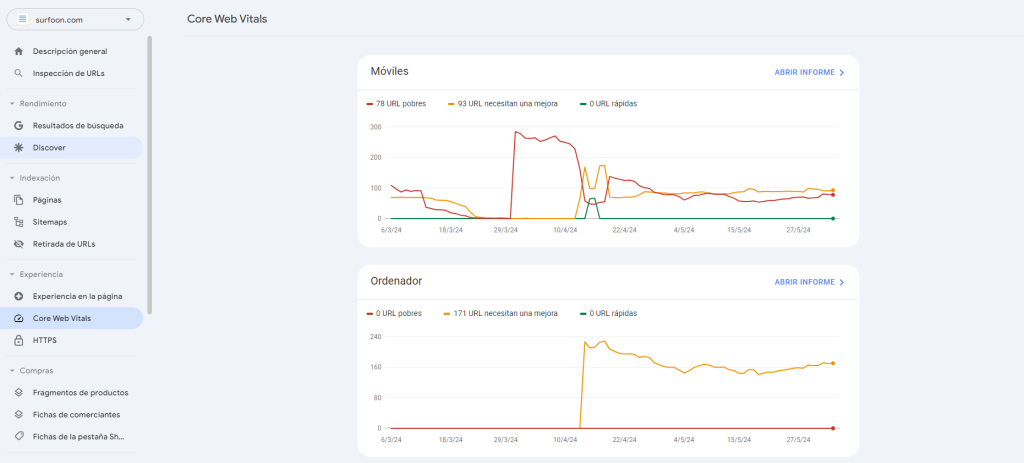Collapse the Rendimiento section
The width and height of the screenshot is (1024, 463).
tap(12, 104)
